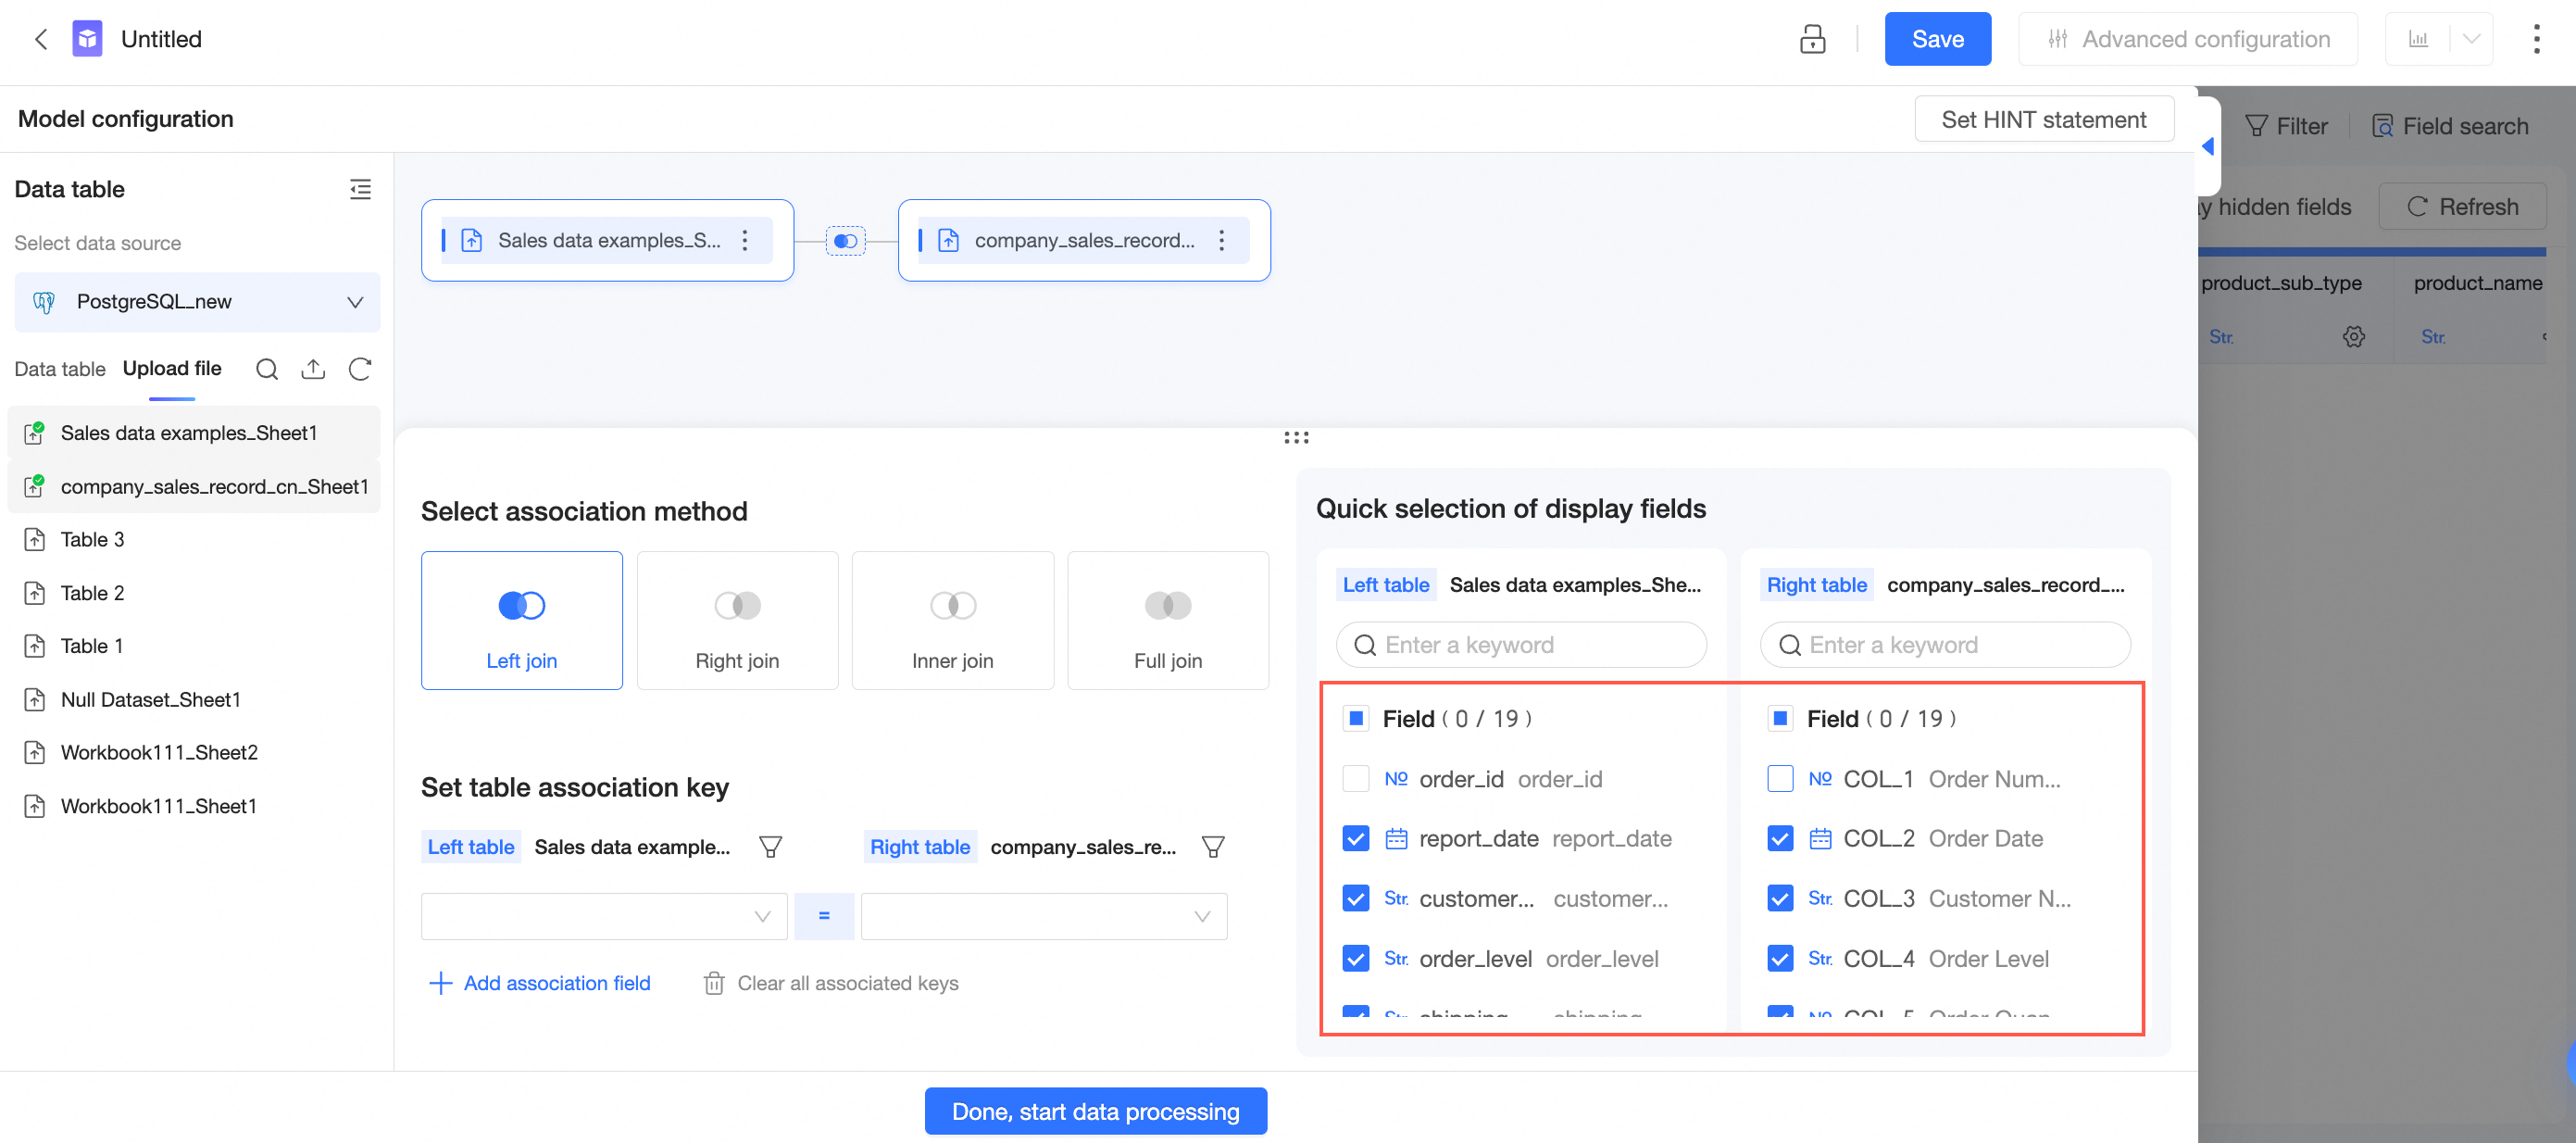
Task: Click the upload file arrow icon
Action: pyautogui.click(x=313, y=369)
